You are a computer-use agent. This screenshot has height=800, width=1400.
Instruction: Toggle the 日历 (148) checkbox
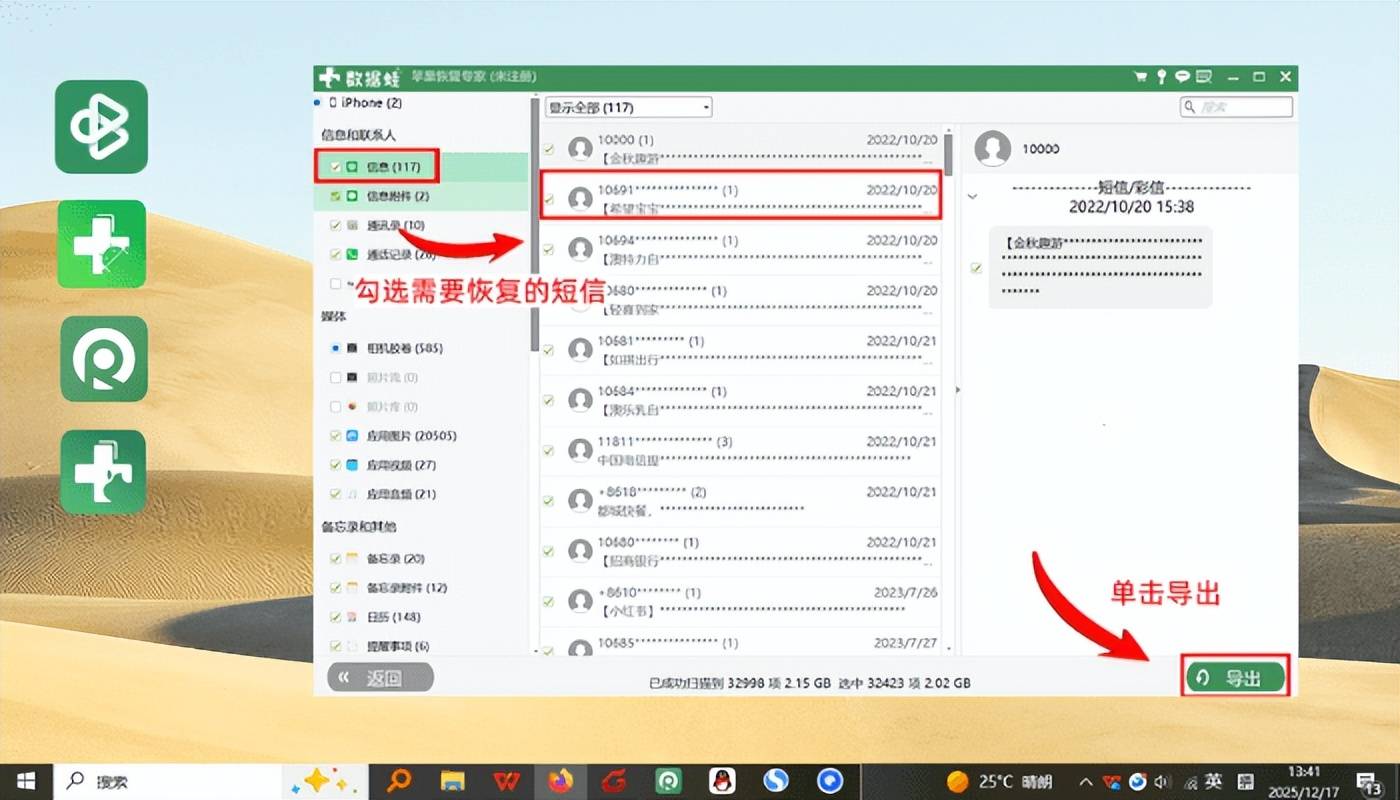(x=335, y=617)
